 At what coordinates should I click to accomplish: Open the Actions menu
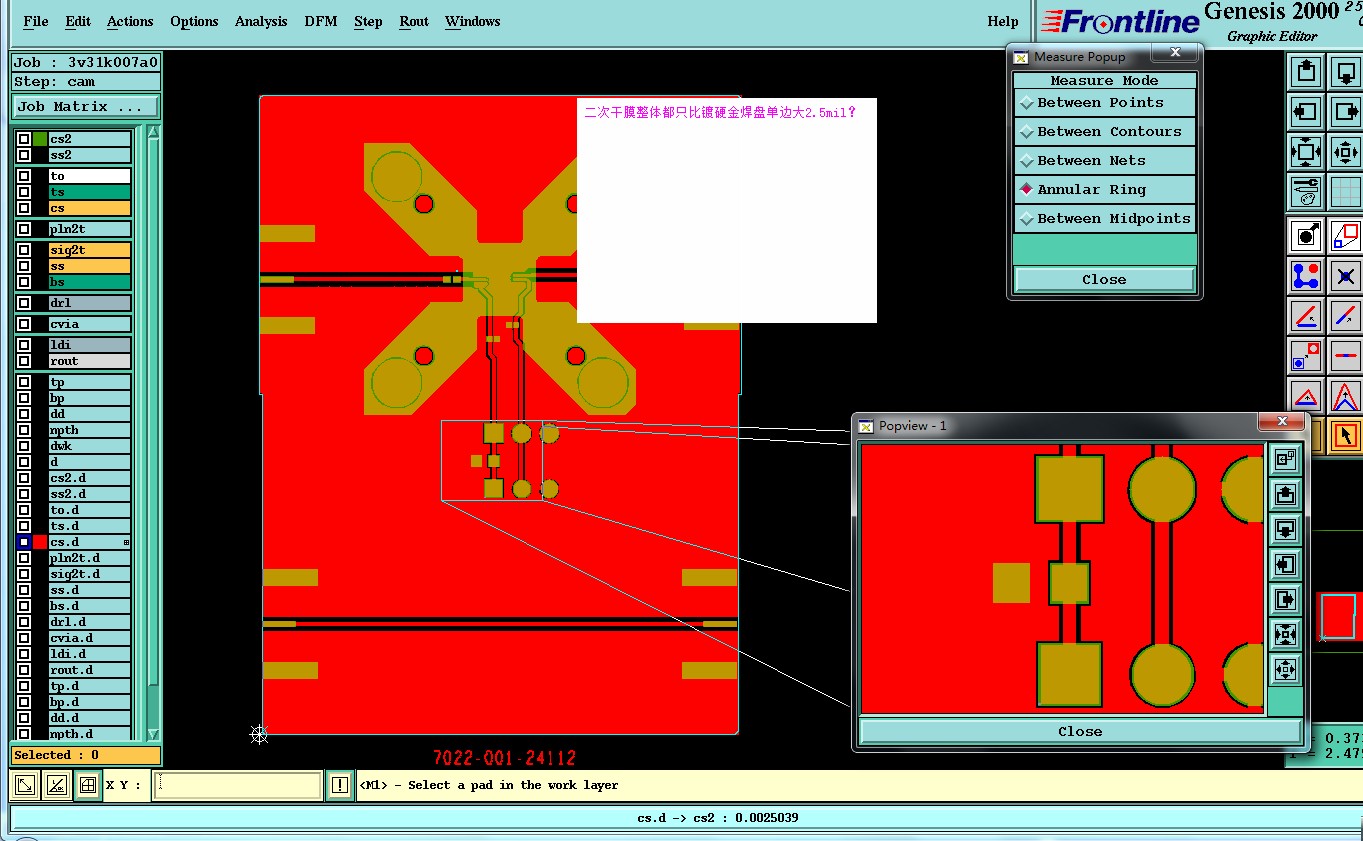130,21
